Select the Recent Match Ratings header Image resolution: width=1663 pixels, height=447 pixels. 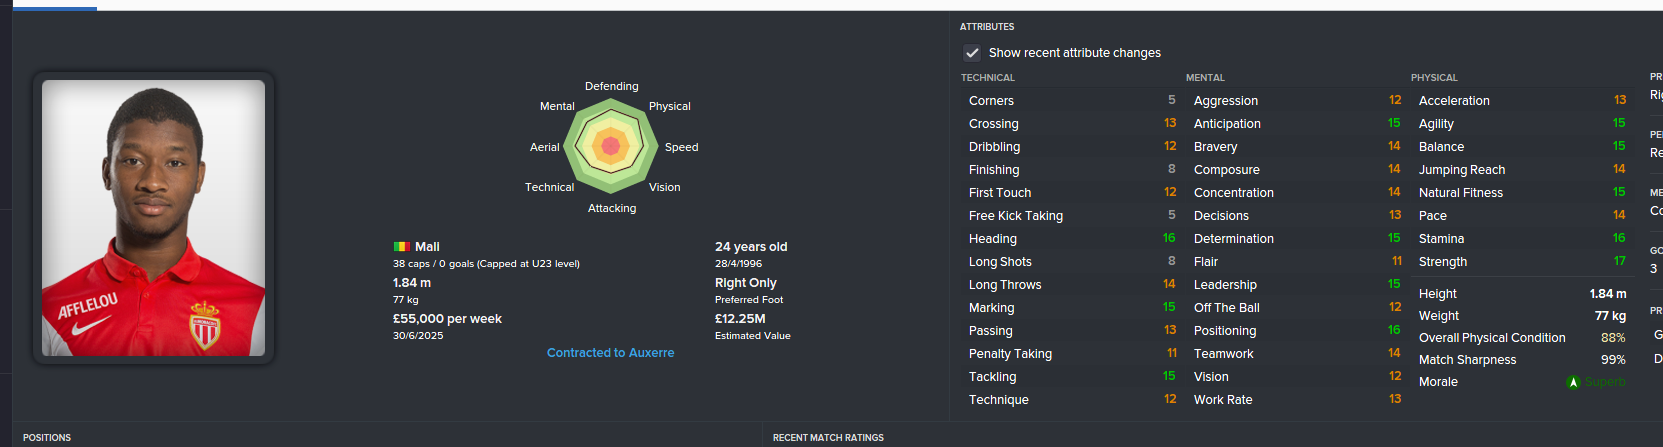(x=828, y=437)
